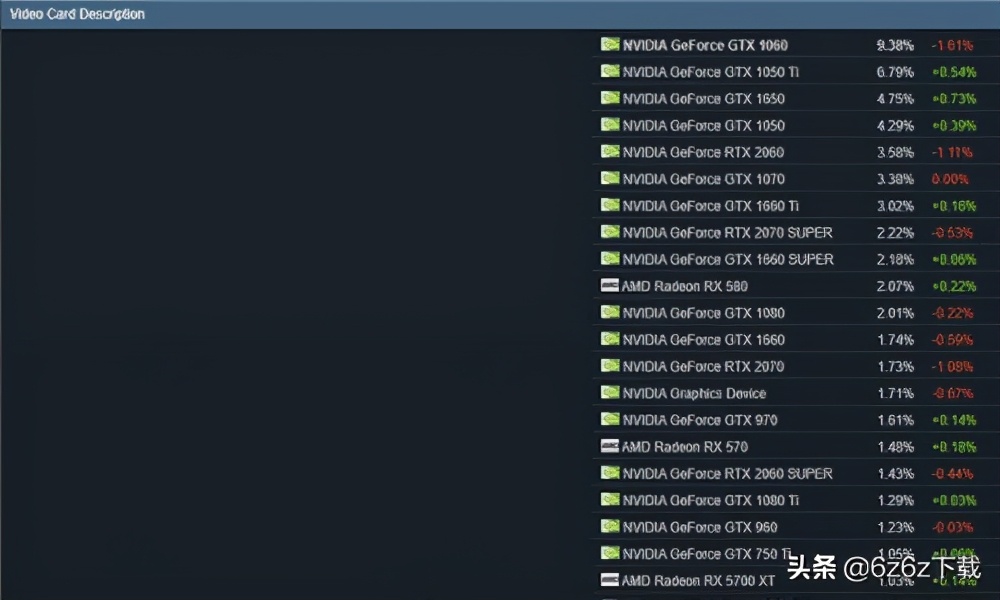Open the NVIDIA GeForce GTX 1050 Ti entry

[x=710, y=72]
